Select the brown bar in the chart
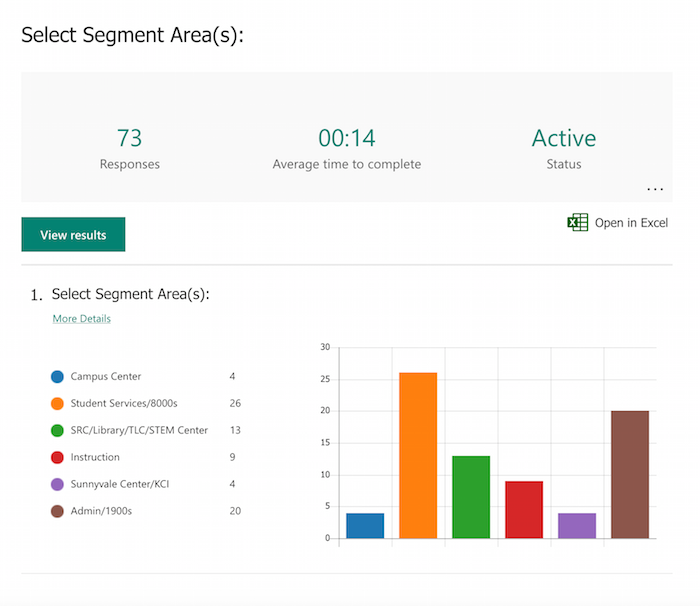Image resolution: width=700 pixels, height=606 pixels. coord(630,474)
